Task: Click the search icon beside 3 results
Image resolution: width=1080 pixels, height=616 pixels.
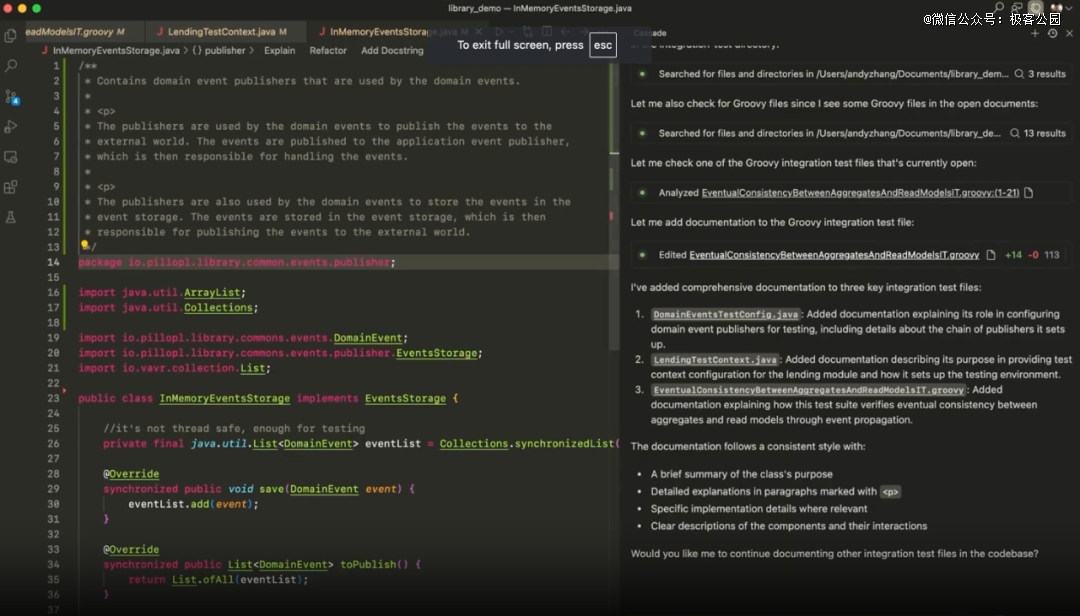Action: click(x=1019, y=74)
